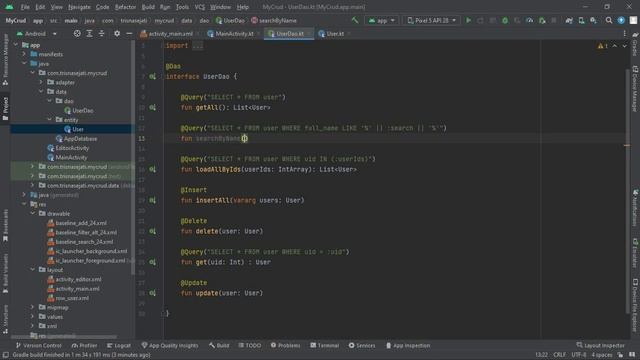Image resolution: width=640 pixels, height=360 pixels.
Task: Expand the adapter package
Action: [x=41, y=82]
